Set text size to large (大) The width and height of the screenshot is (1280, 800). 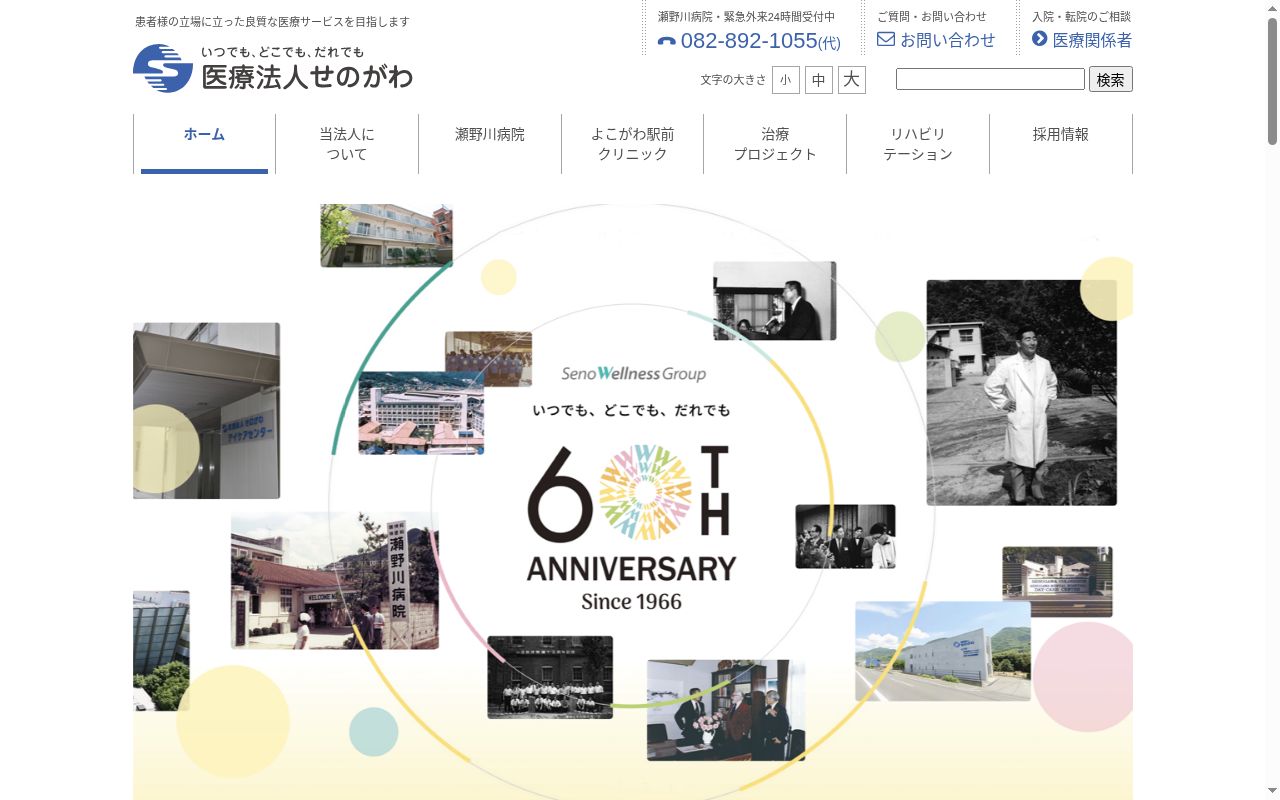coord(852,80)
